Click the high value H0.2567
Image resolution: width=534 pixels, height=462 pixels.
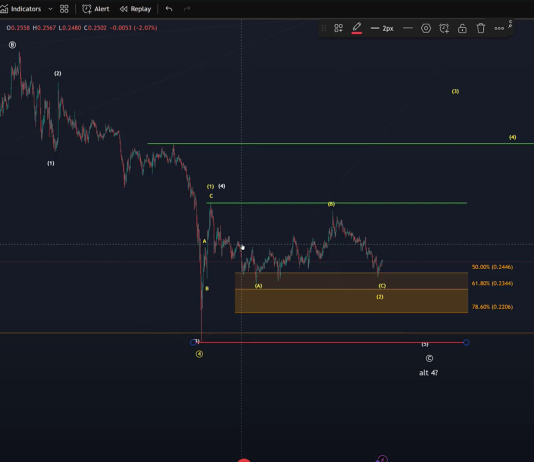click(44, 28)
